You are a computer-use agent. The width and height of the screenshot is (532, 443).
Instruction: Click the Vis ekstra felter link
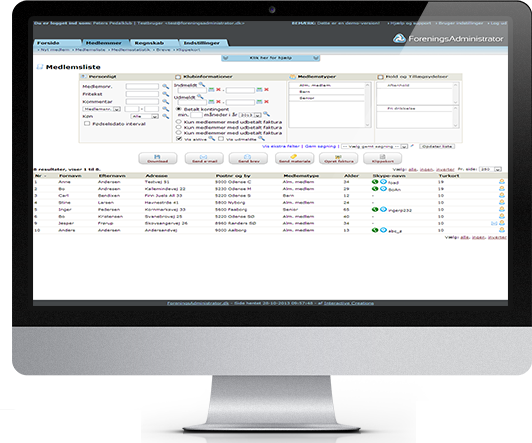[x=281, y=146]
